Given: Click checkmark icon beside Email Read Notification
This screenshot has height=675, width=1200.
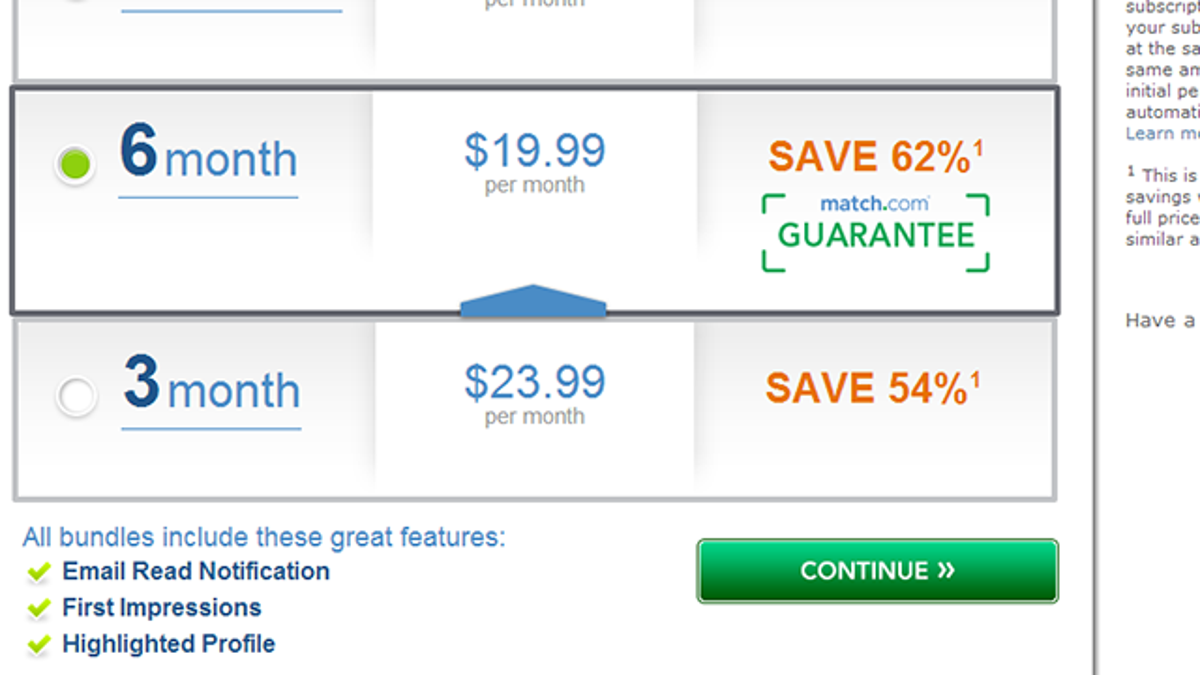Looking at the screenshot, I should coord(39,572).
